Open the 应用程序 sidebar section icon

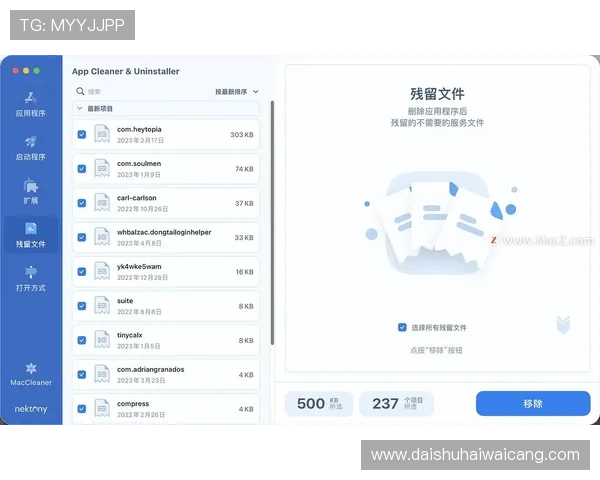point(31,98)
